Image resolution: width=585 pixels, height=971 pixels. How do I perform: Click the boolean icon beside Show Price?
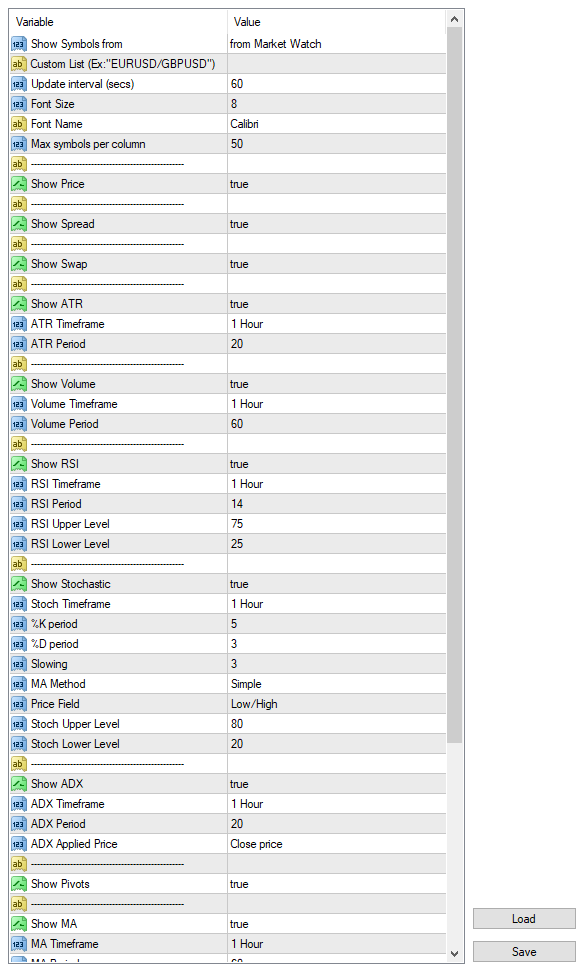click(x=19, y=184)
